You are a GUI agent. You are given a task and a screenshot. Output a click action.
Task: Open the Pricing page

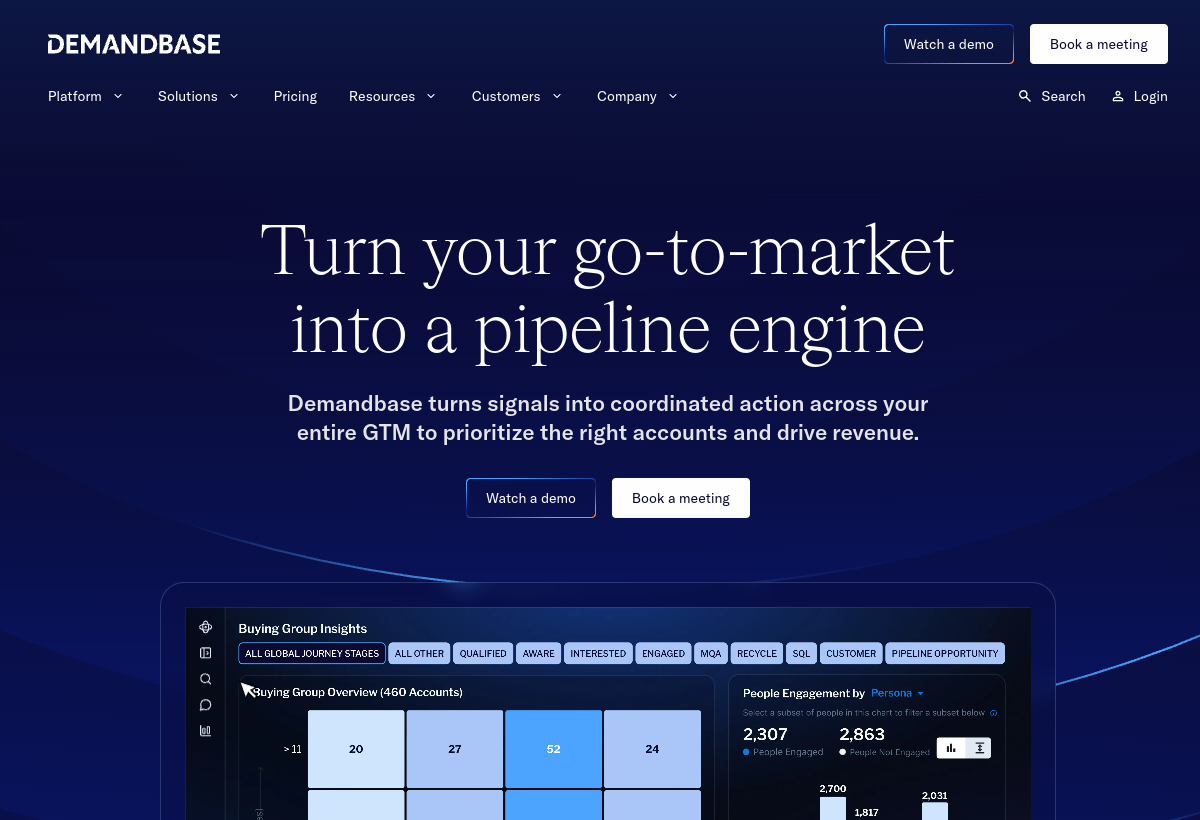(295, 96)
